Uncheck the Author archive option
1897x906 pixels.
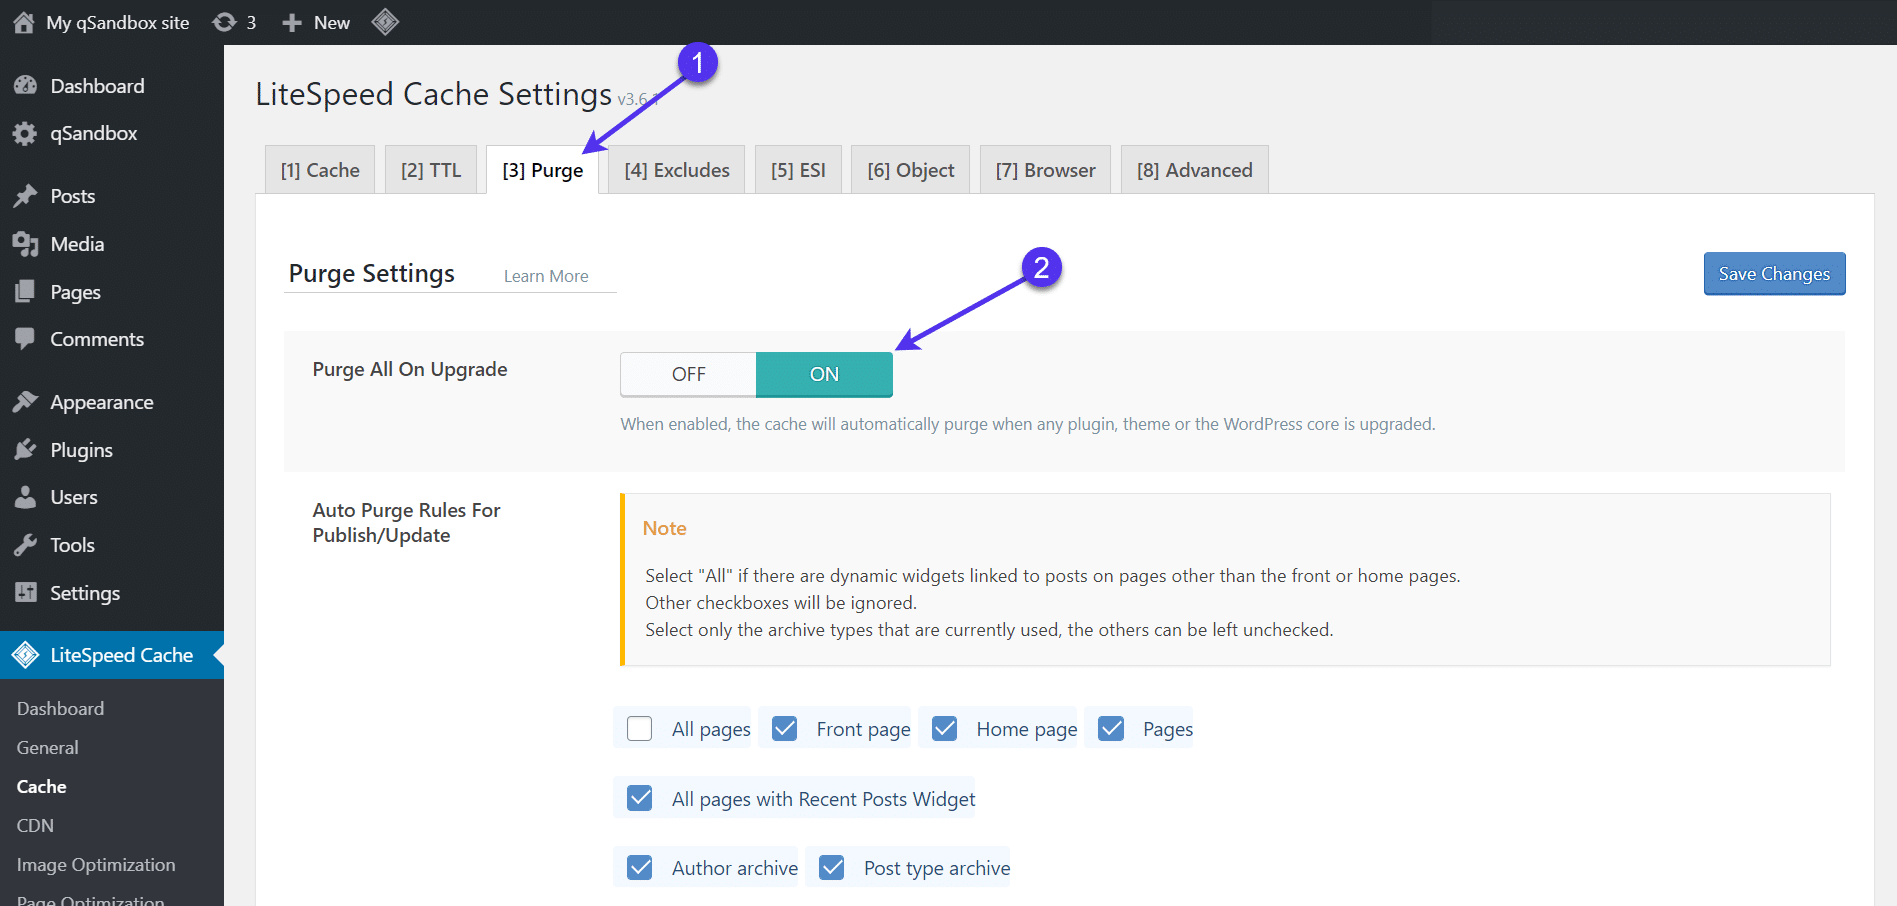click(x=639, y=867)
